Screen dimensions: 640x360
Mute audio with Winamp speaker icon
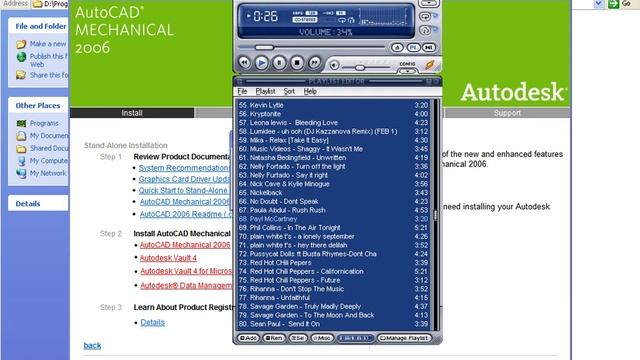pos(334,65)
